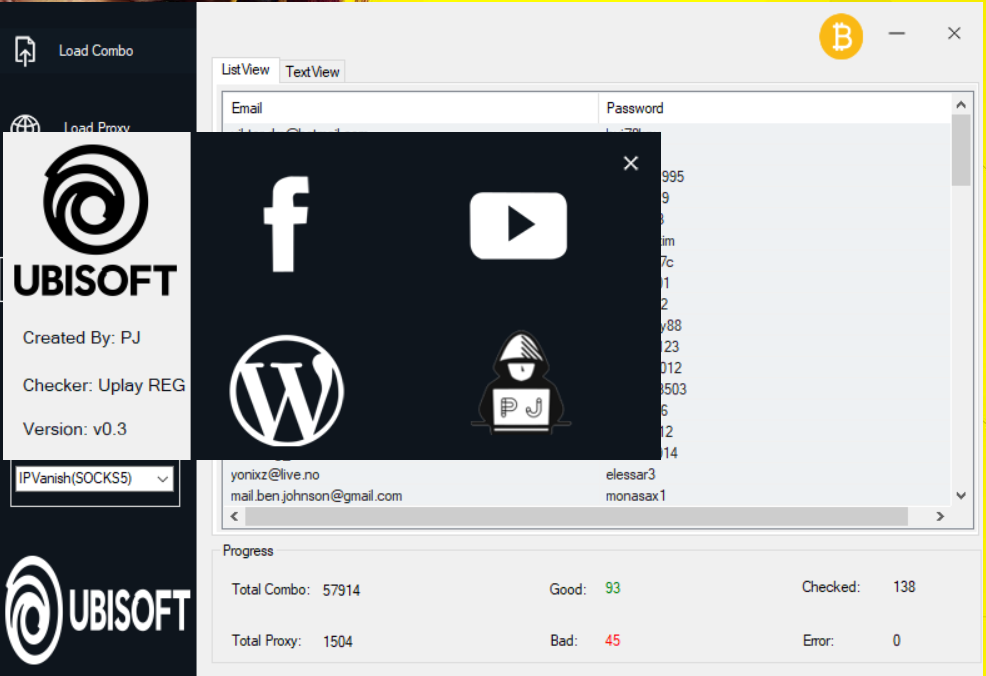Viewport: 986px width, 676px height.
Task: Switch to the TextView tab
Action: coord(313,72)
